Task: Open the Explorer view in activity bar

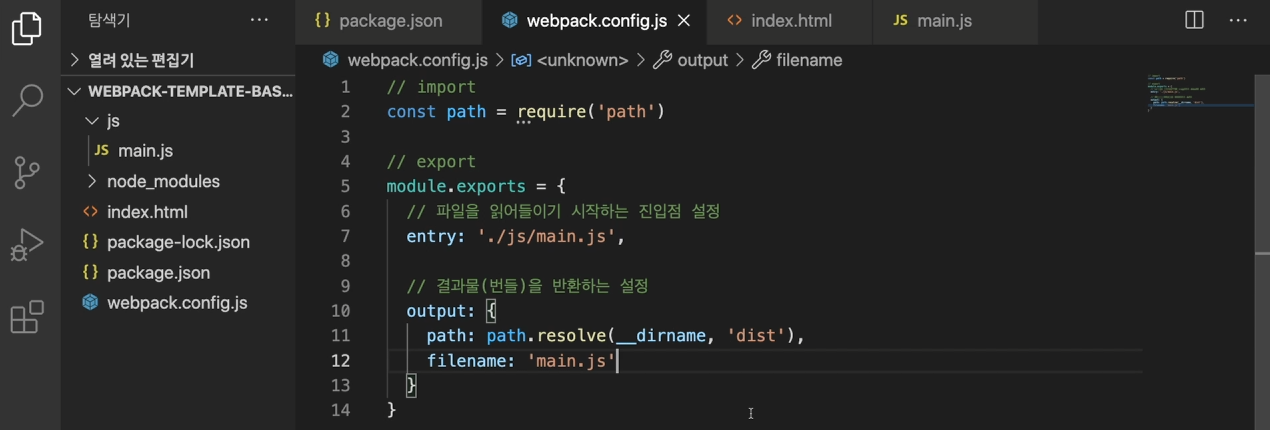Action: click(x=27, y=28)
